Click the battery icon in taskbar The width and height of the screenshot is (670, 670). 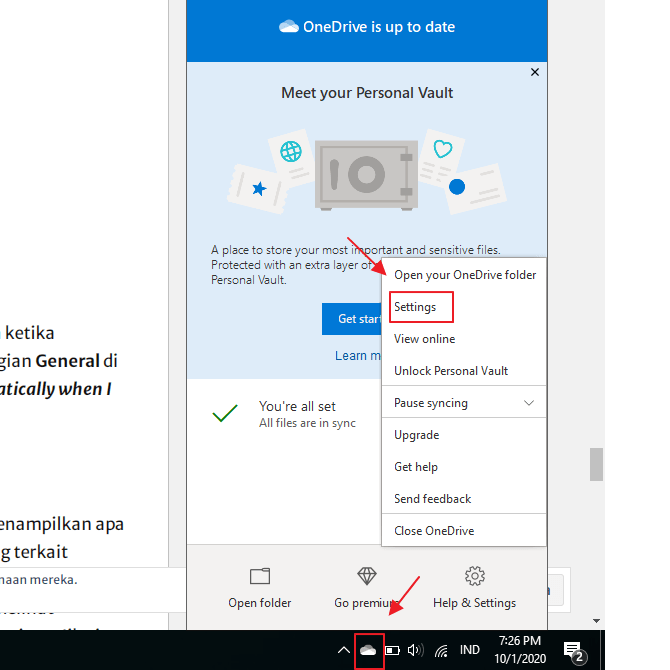pyautogui.click(x=392, y=650)
